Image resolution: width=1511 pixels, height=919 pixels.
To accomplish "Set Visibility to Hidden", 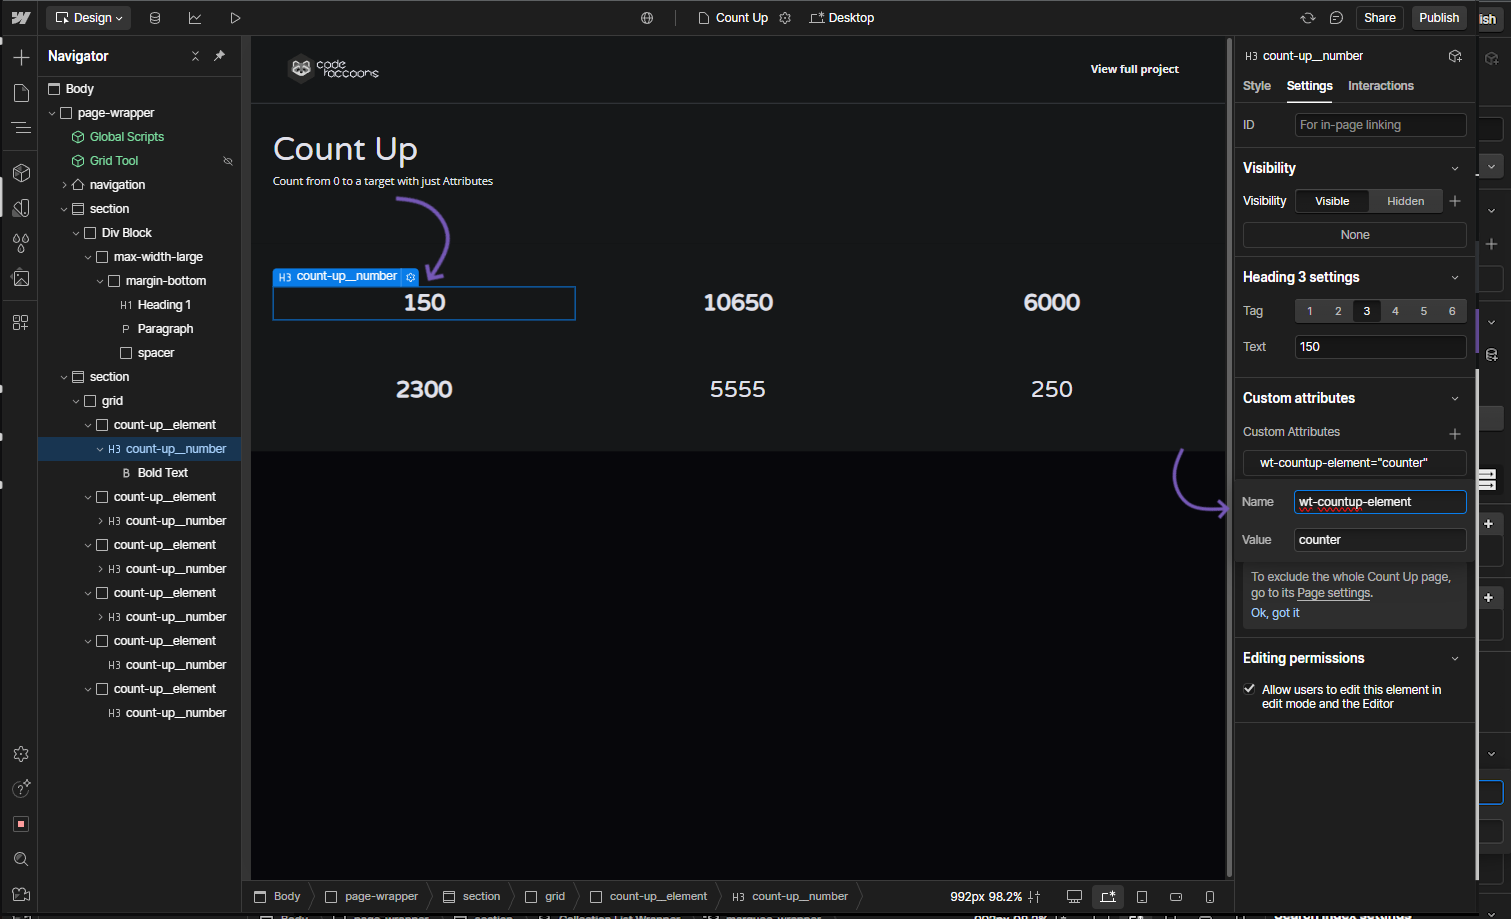I will pyautogui.click(x=1405, y=201).
